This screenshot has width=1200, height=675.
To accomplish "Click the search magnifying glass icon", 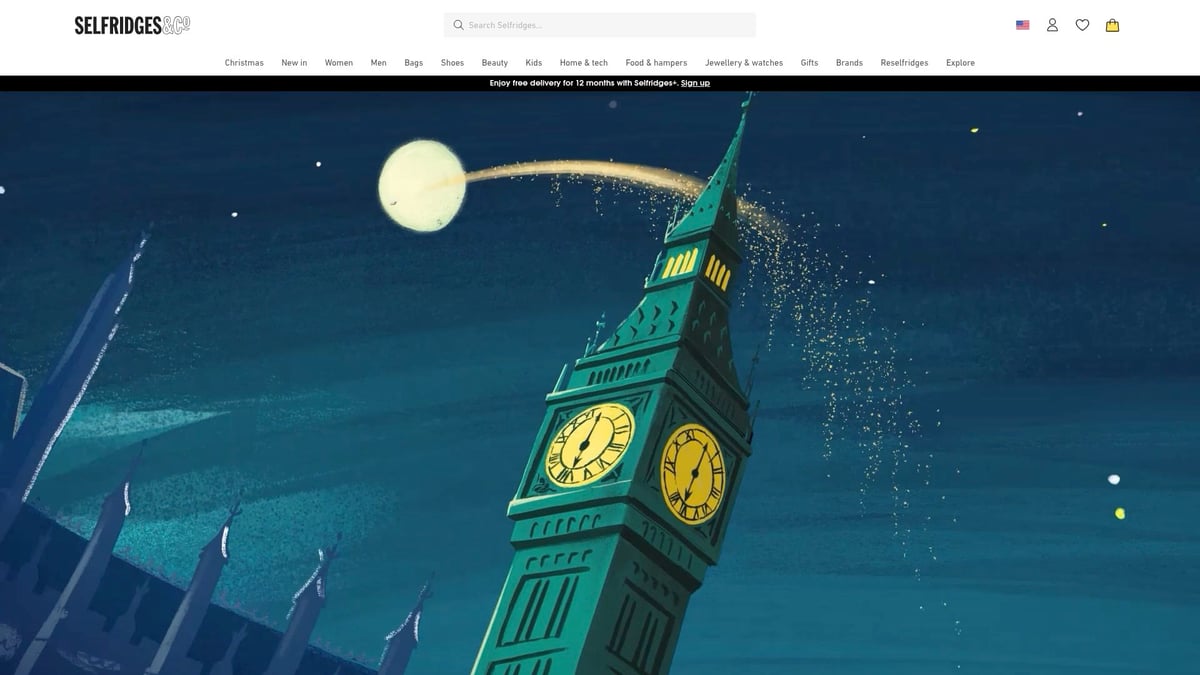I will [x=458, y=25].
